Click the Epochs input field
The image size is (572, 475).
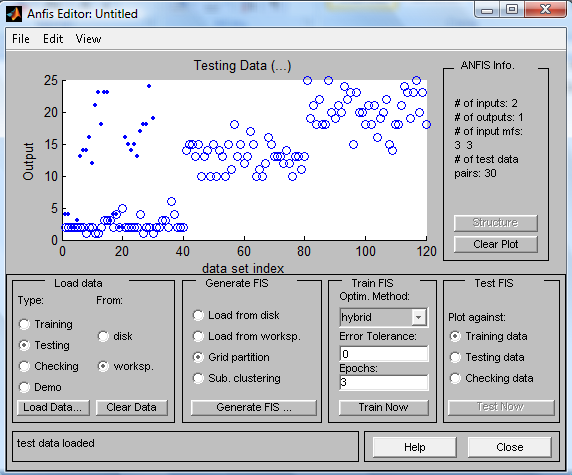384,382
